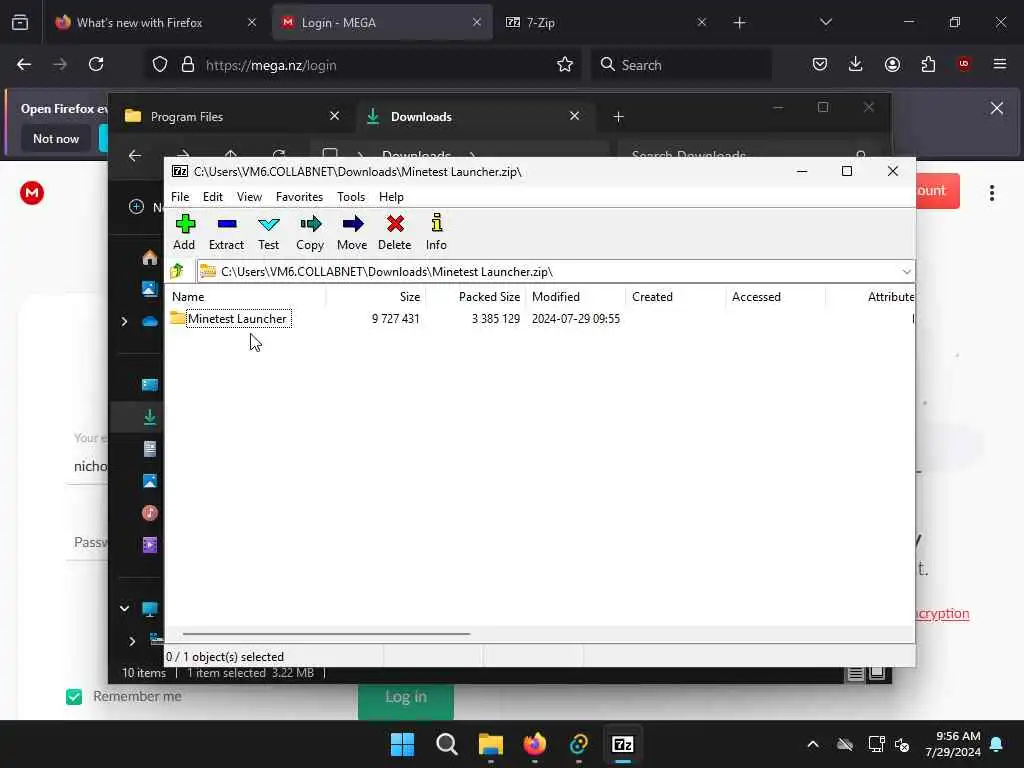This screenshot has width=1024, height=768.
Task: Open the File menu in 7-Zip
Action: (x=180, y=197)
